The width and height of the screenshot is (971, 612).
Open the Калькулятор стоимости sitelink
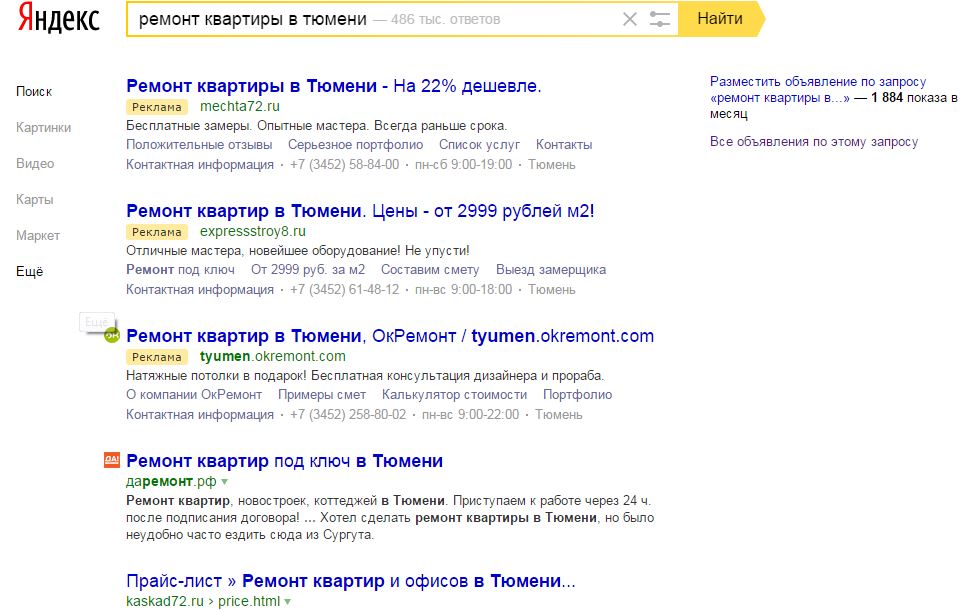coord(455,395)
